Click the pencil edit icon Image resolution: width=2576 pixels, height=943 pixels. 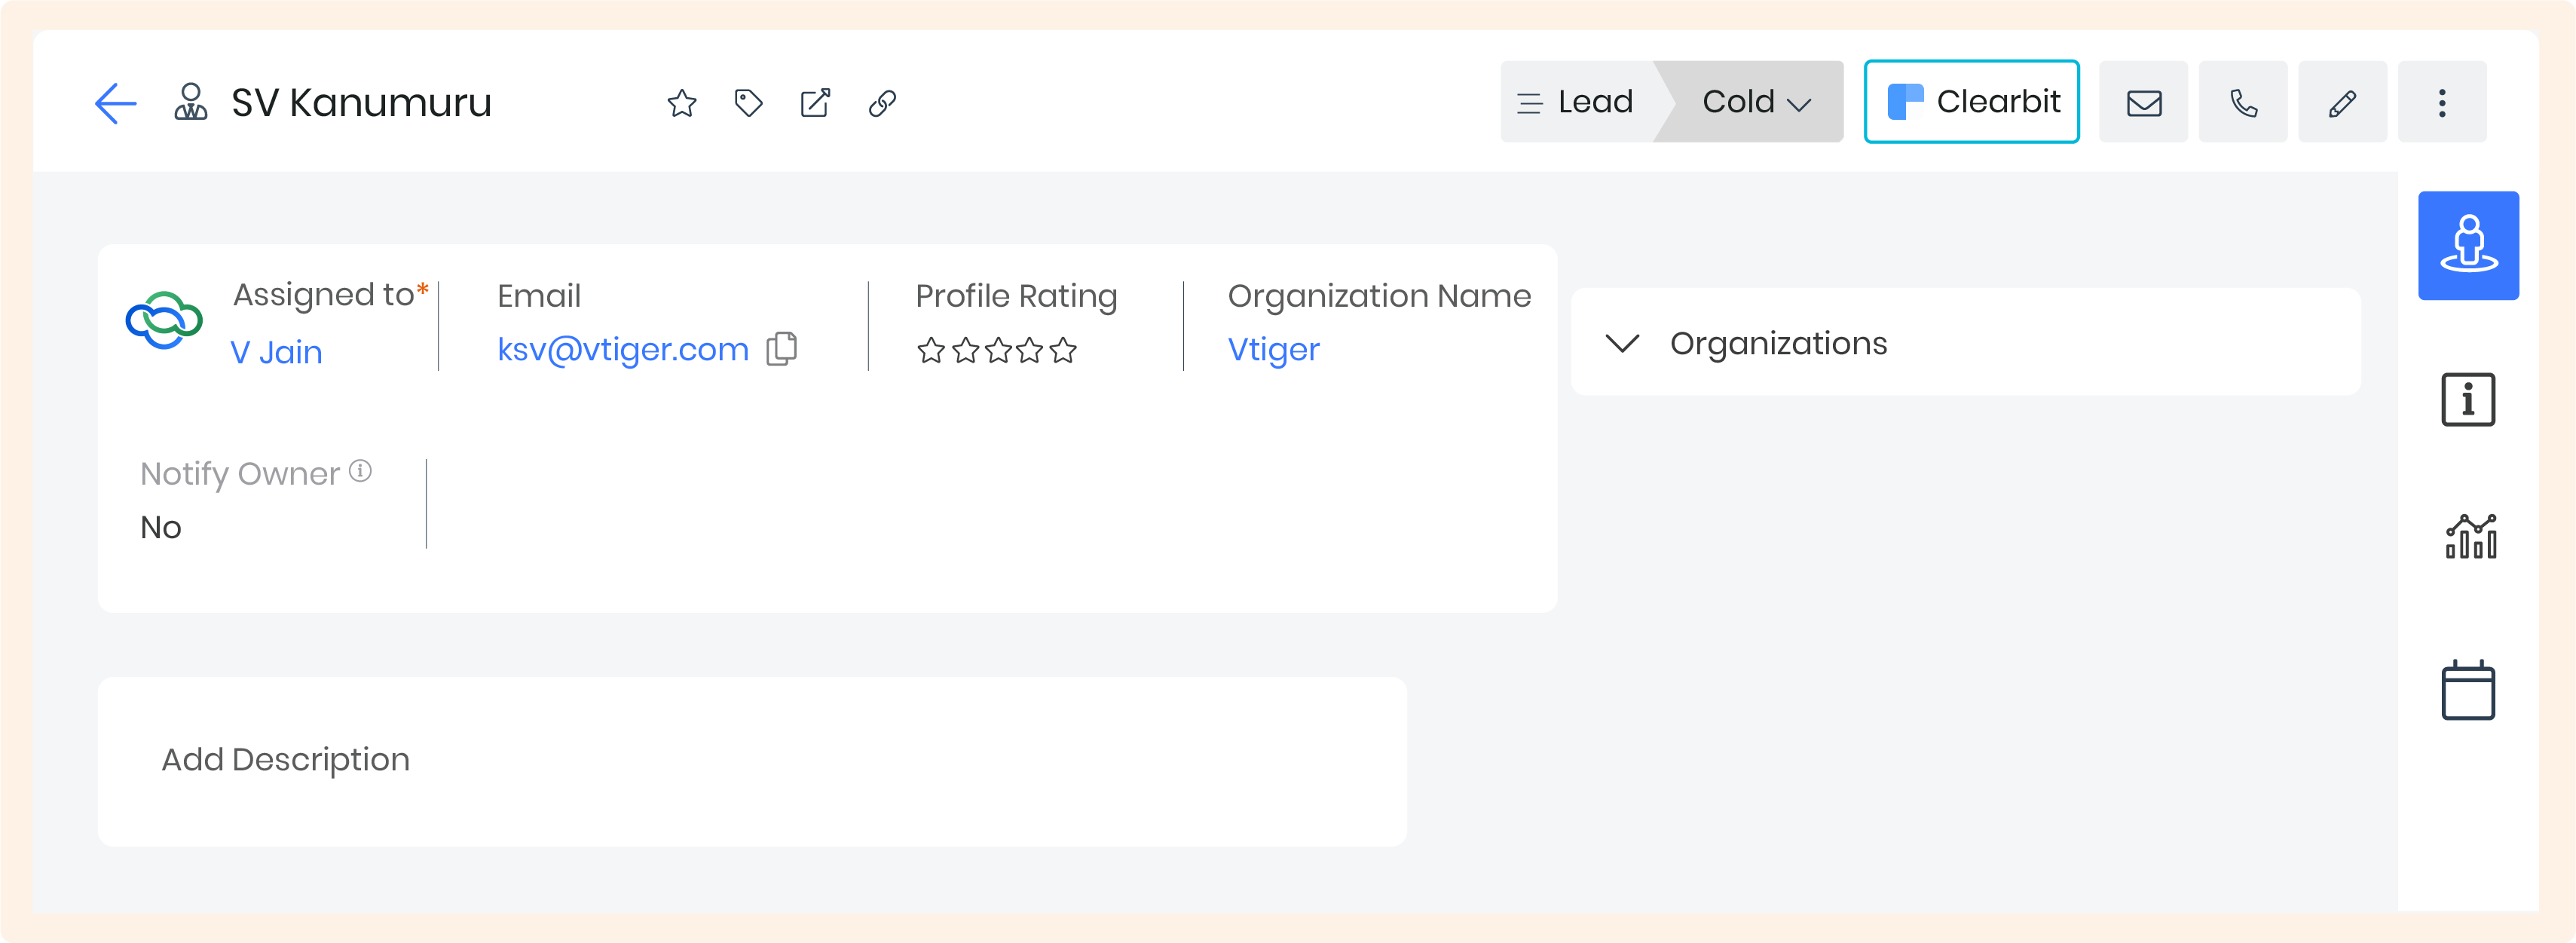pos(2342,102)
